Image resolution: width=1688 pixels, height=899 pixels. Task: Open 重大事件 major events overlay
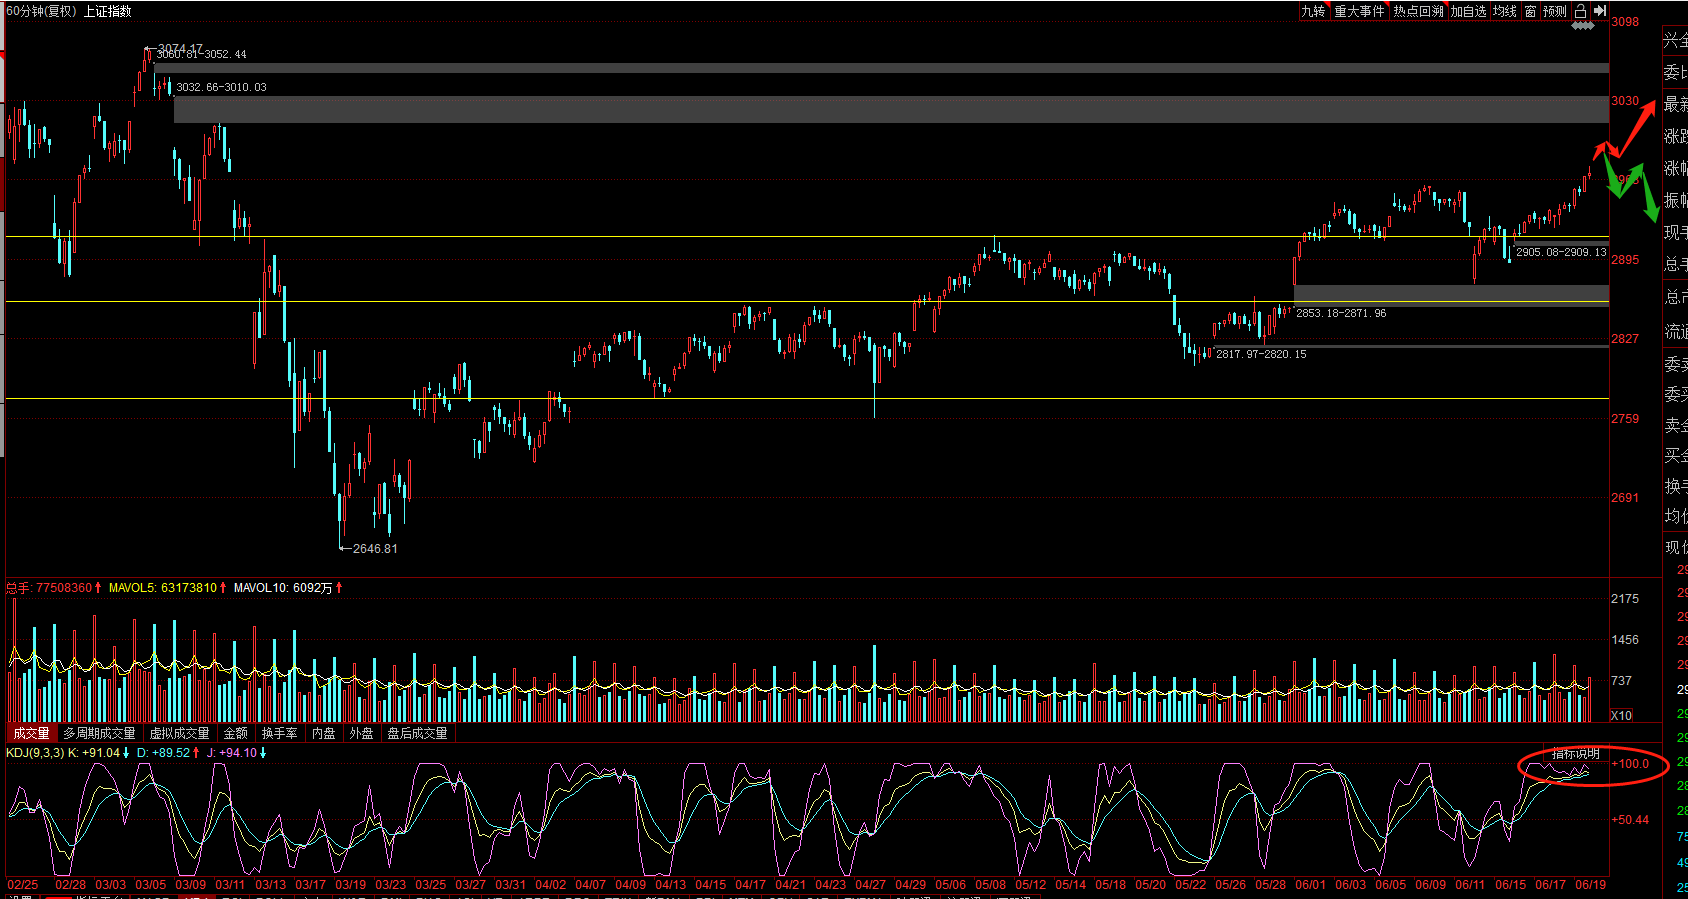1359,11
